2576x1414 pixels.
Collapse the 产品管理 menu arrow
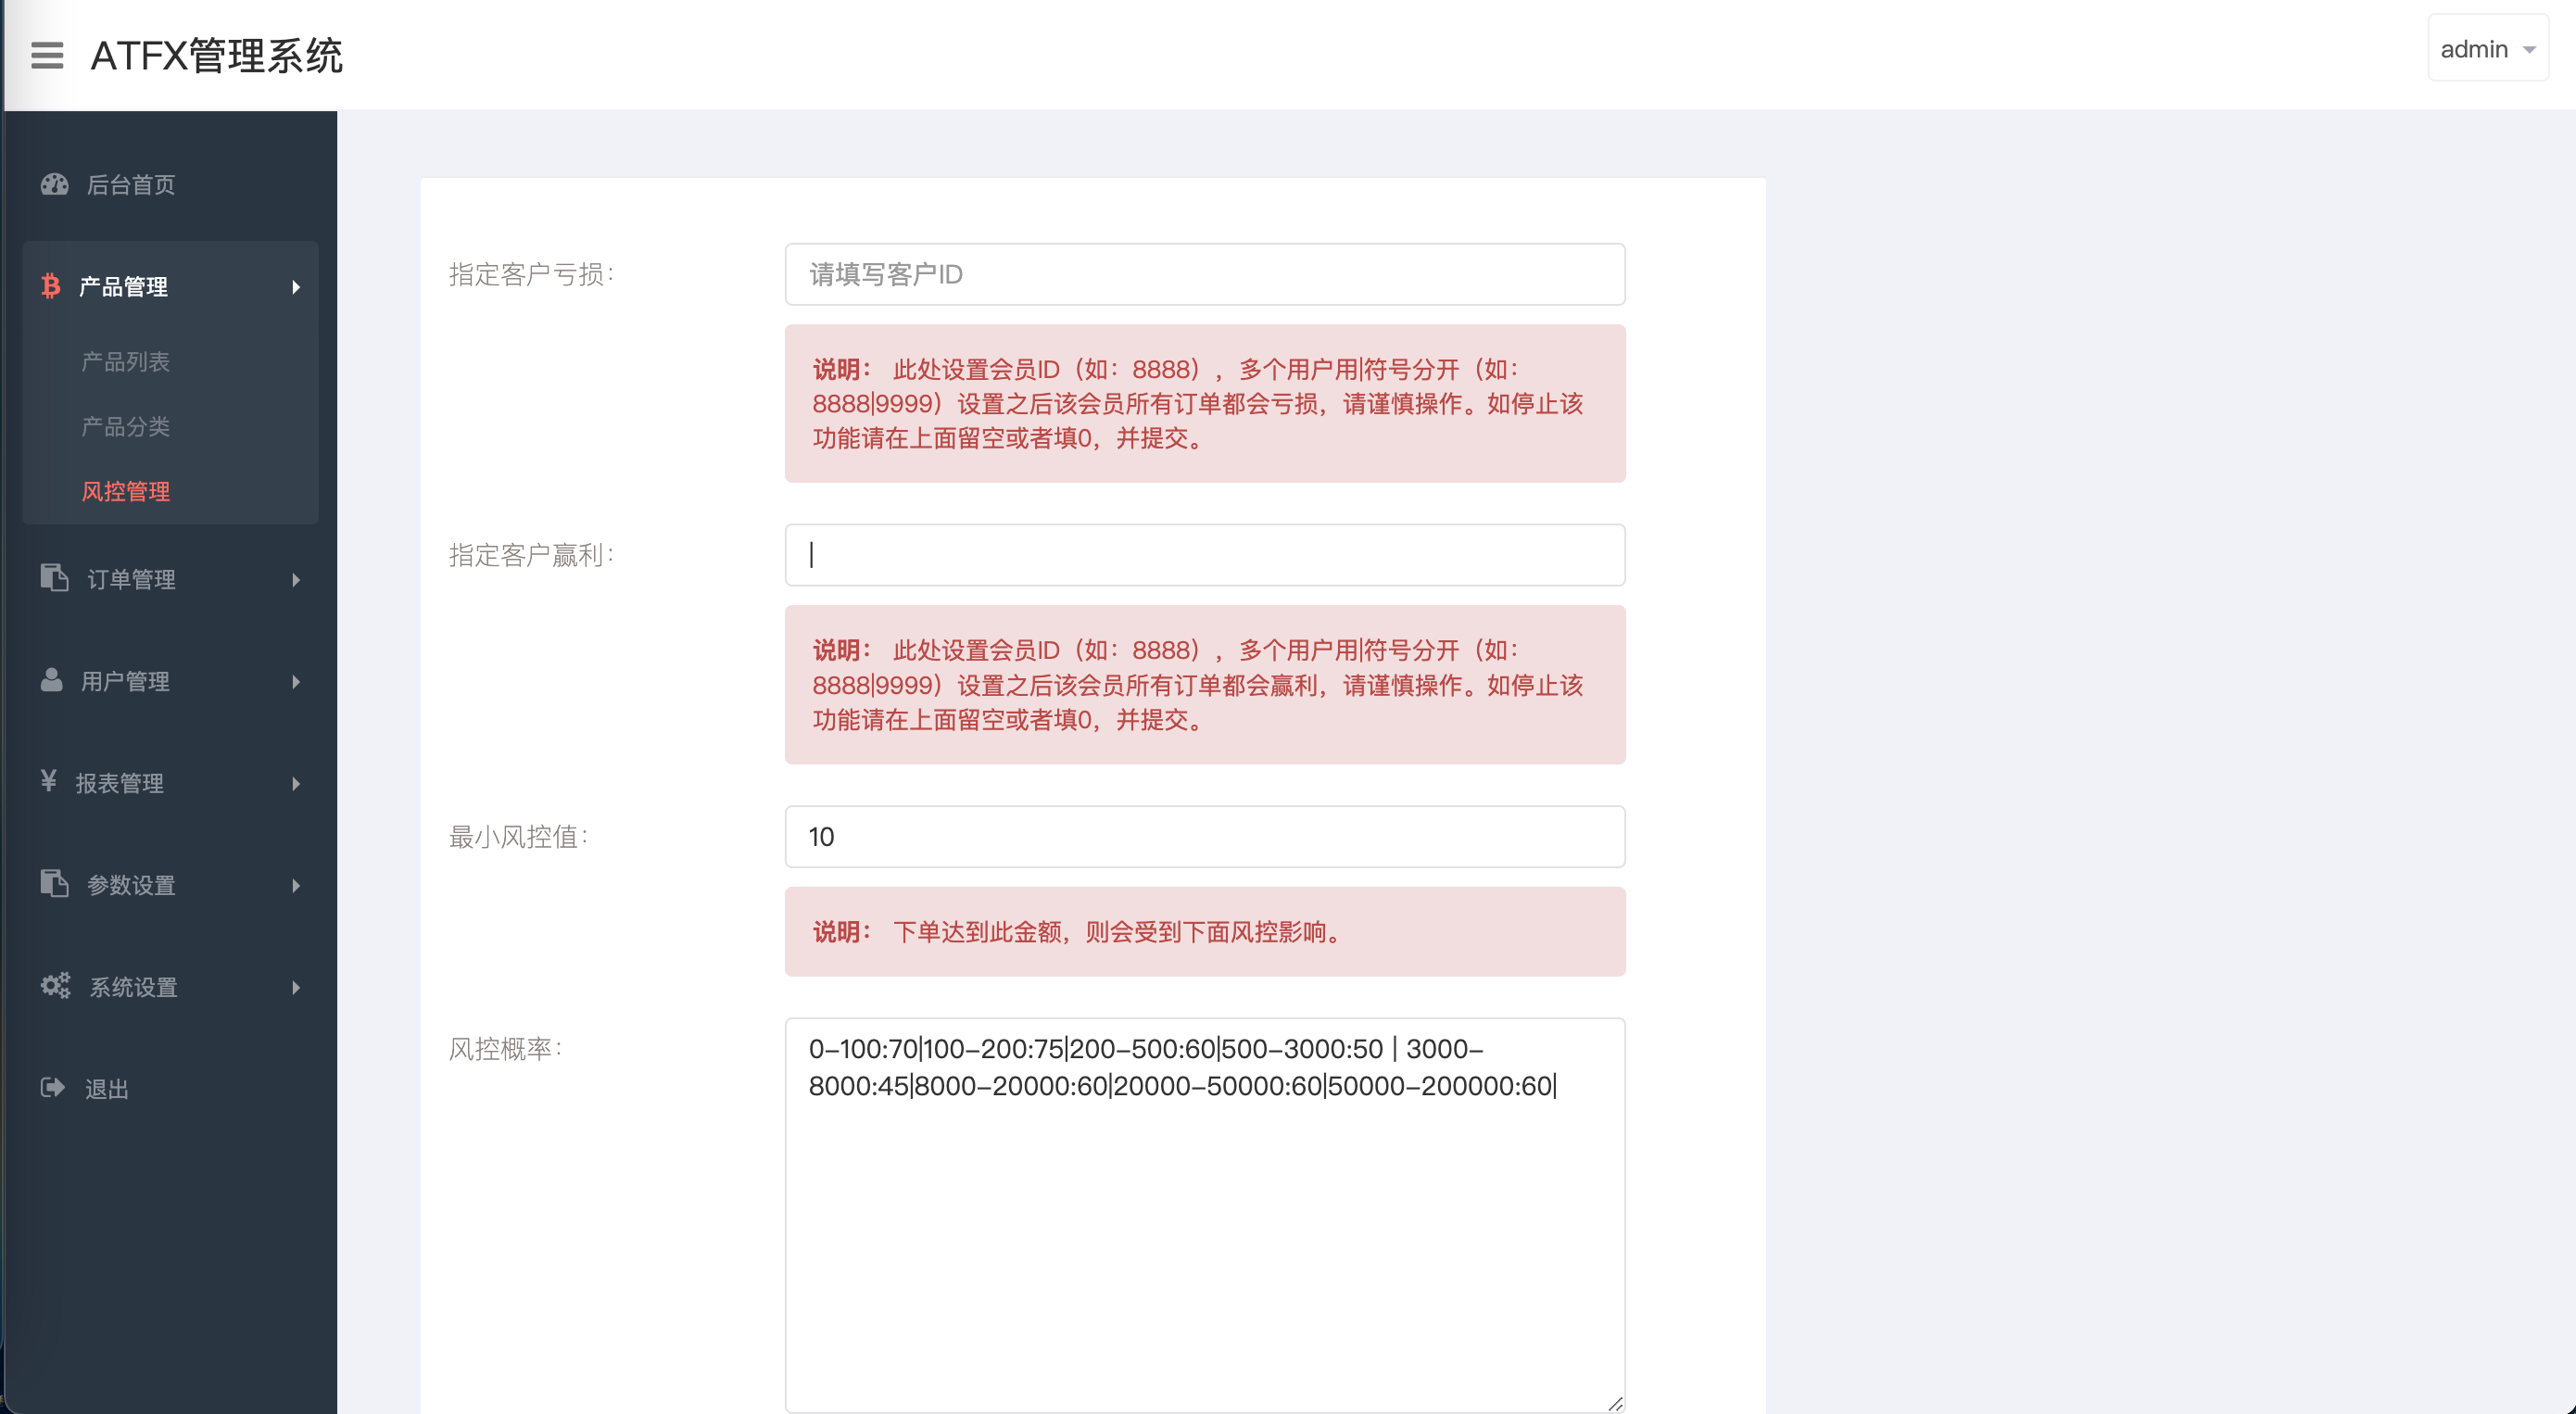point(296,287)
